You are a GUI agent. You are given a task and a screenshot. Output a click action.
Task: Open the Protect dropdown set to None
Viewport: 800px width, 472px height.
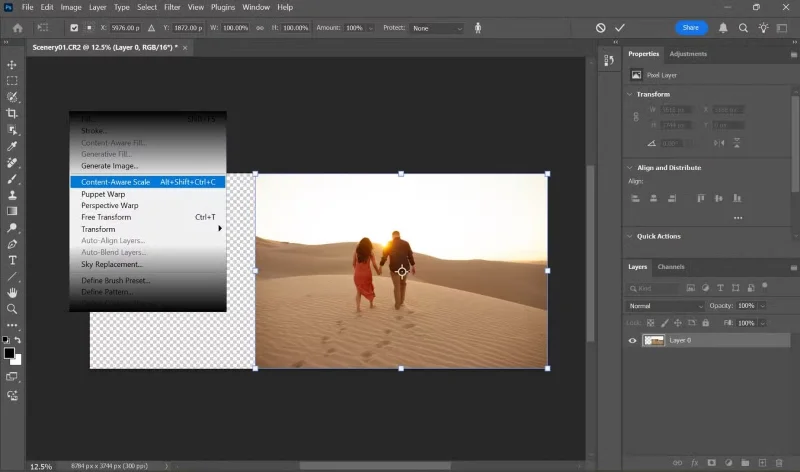pos(437,28)
